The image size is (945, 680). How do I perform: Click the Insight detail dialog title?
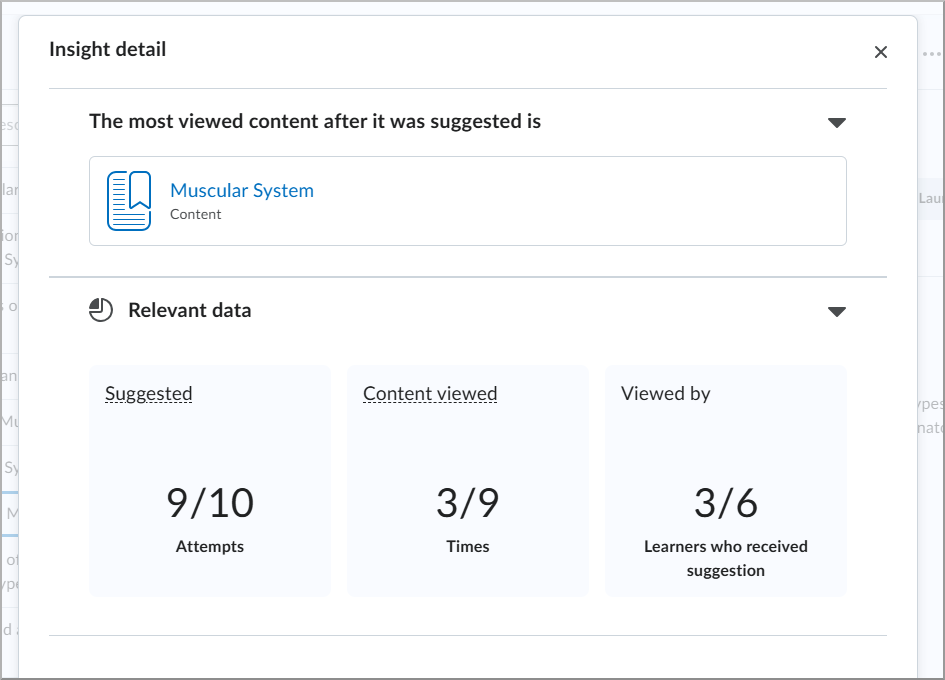(x=107, y=49)
